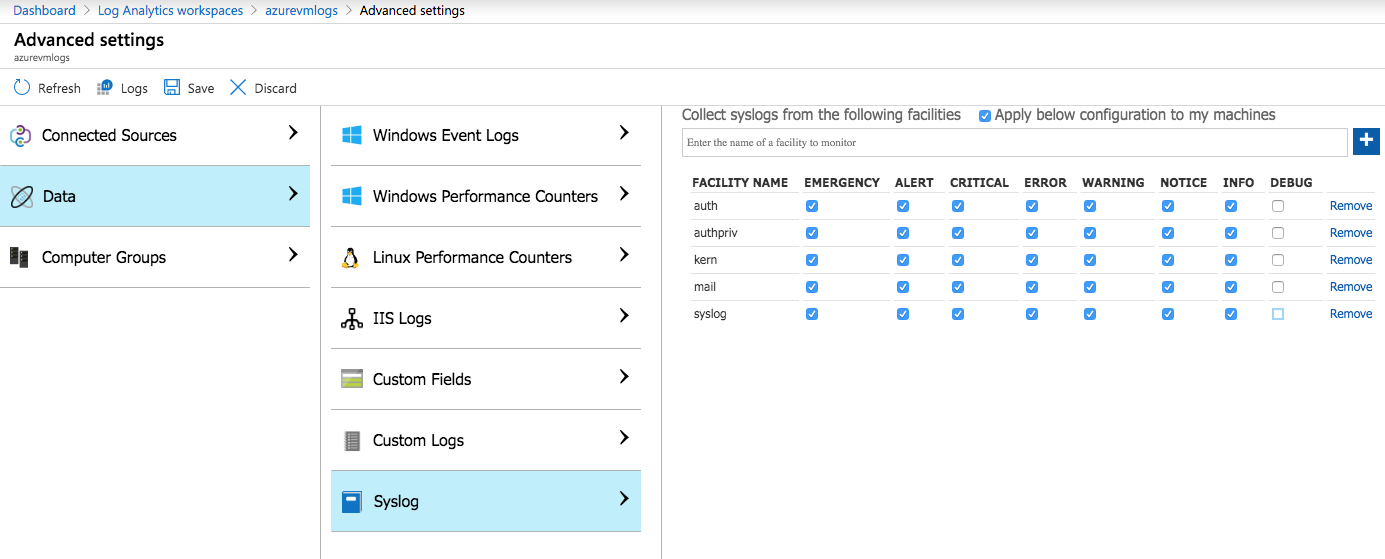This screenshot has height=559, width=1385.
Task: Click the DEBUG column header
Action: 1291,183
